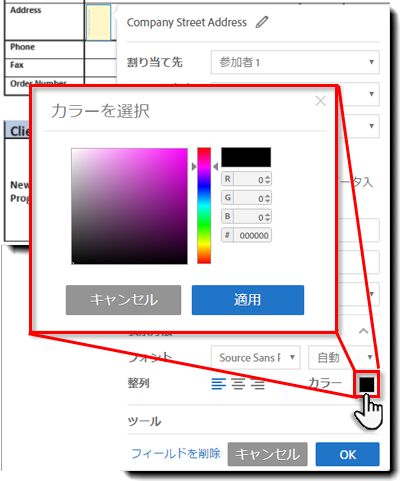Click the フィールドを削除 link
This screenshot has height=481, width=400.
coord(176,454)
